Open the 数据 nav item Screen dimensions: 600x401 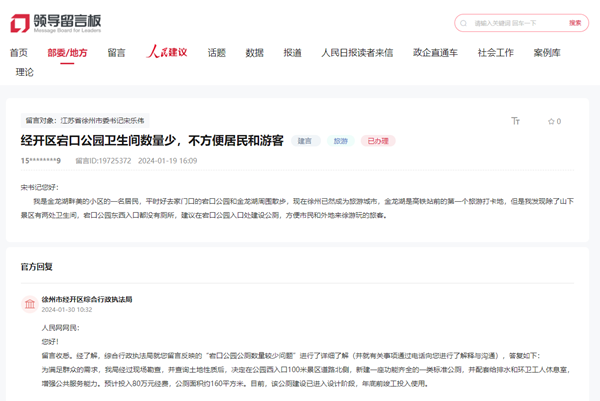[x=254, y=53]
